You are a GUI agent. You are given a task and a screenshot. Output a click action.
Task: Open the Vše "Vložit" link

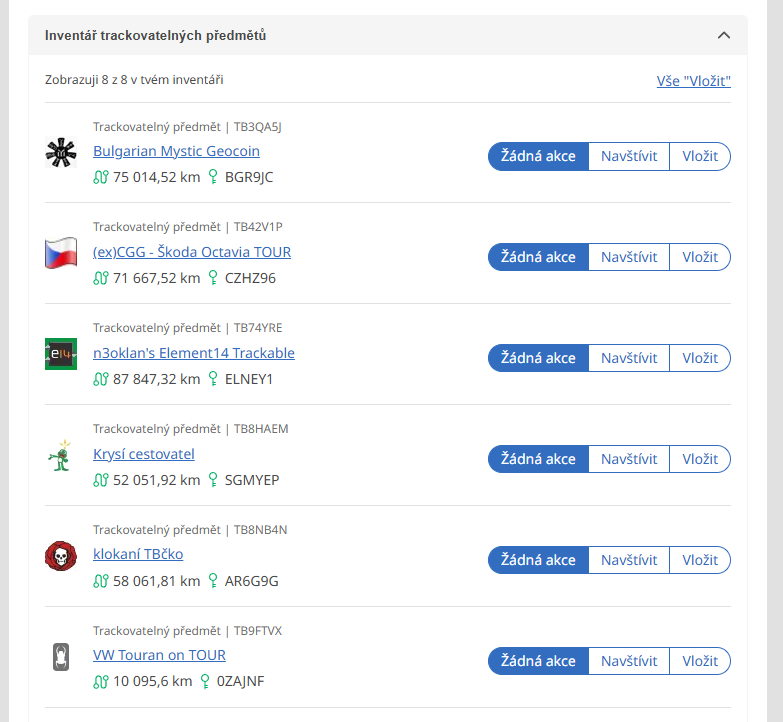pos(693,81)
